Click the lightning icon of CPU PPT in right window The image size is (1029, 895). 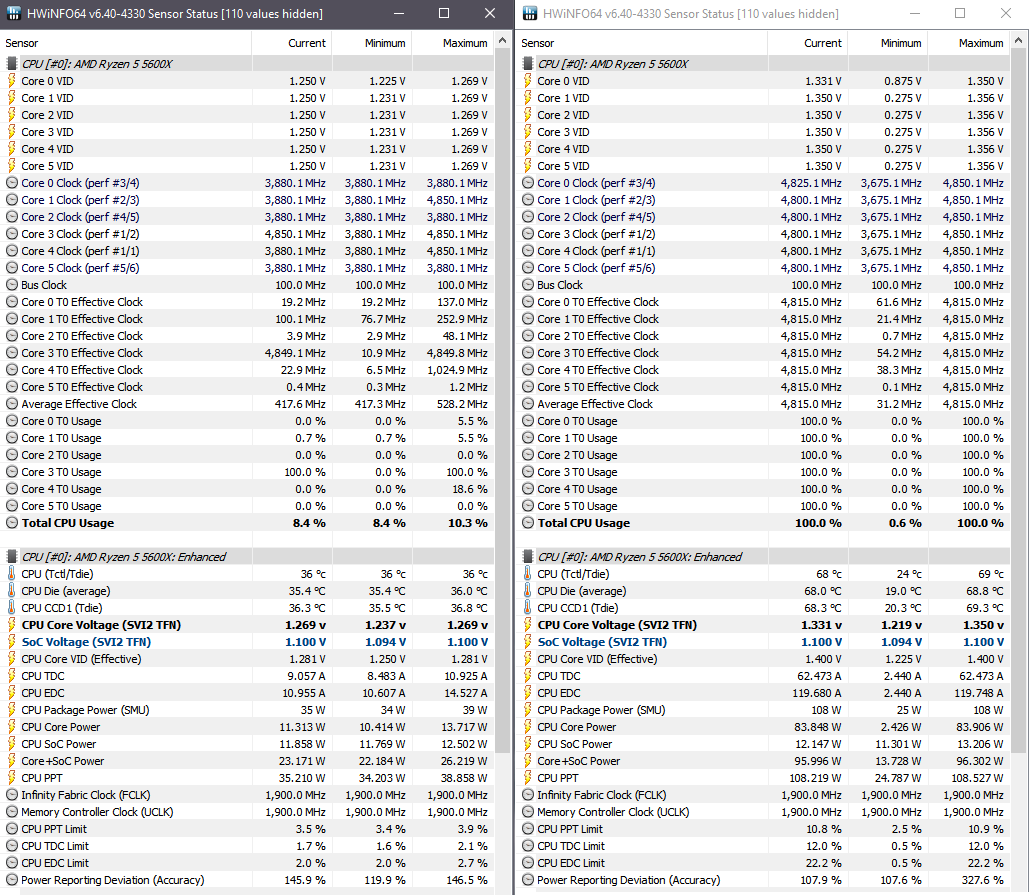528,778
